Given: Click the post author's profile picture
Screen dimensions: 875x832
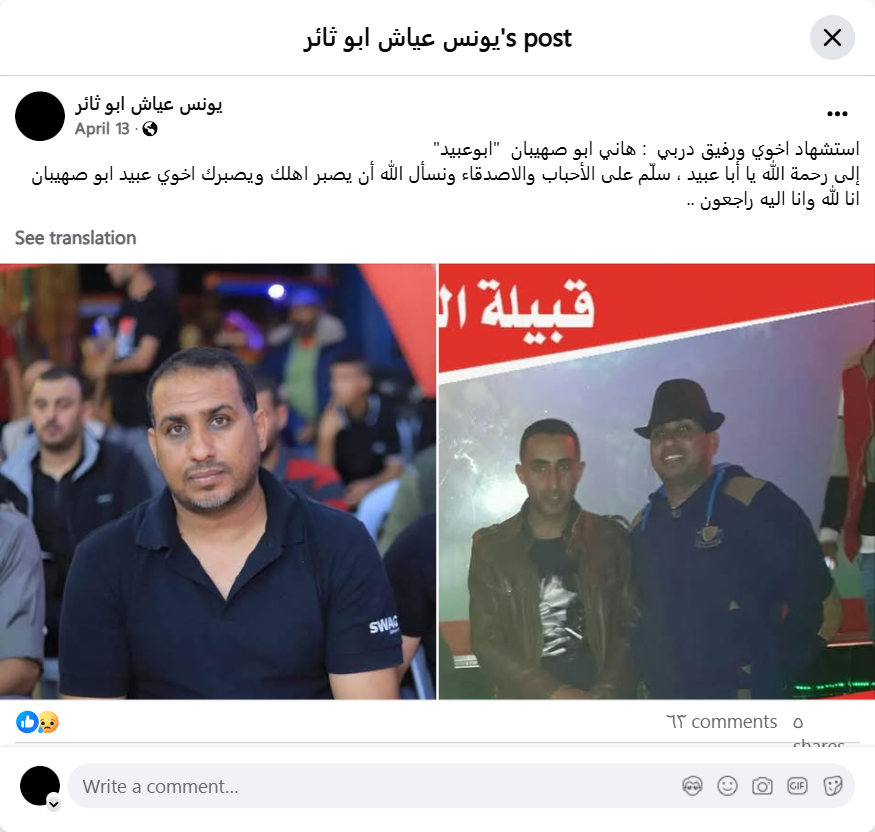Looking at the screenshot, I should (40, 116).
